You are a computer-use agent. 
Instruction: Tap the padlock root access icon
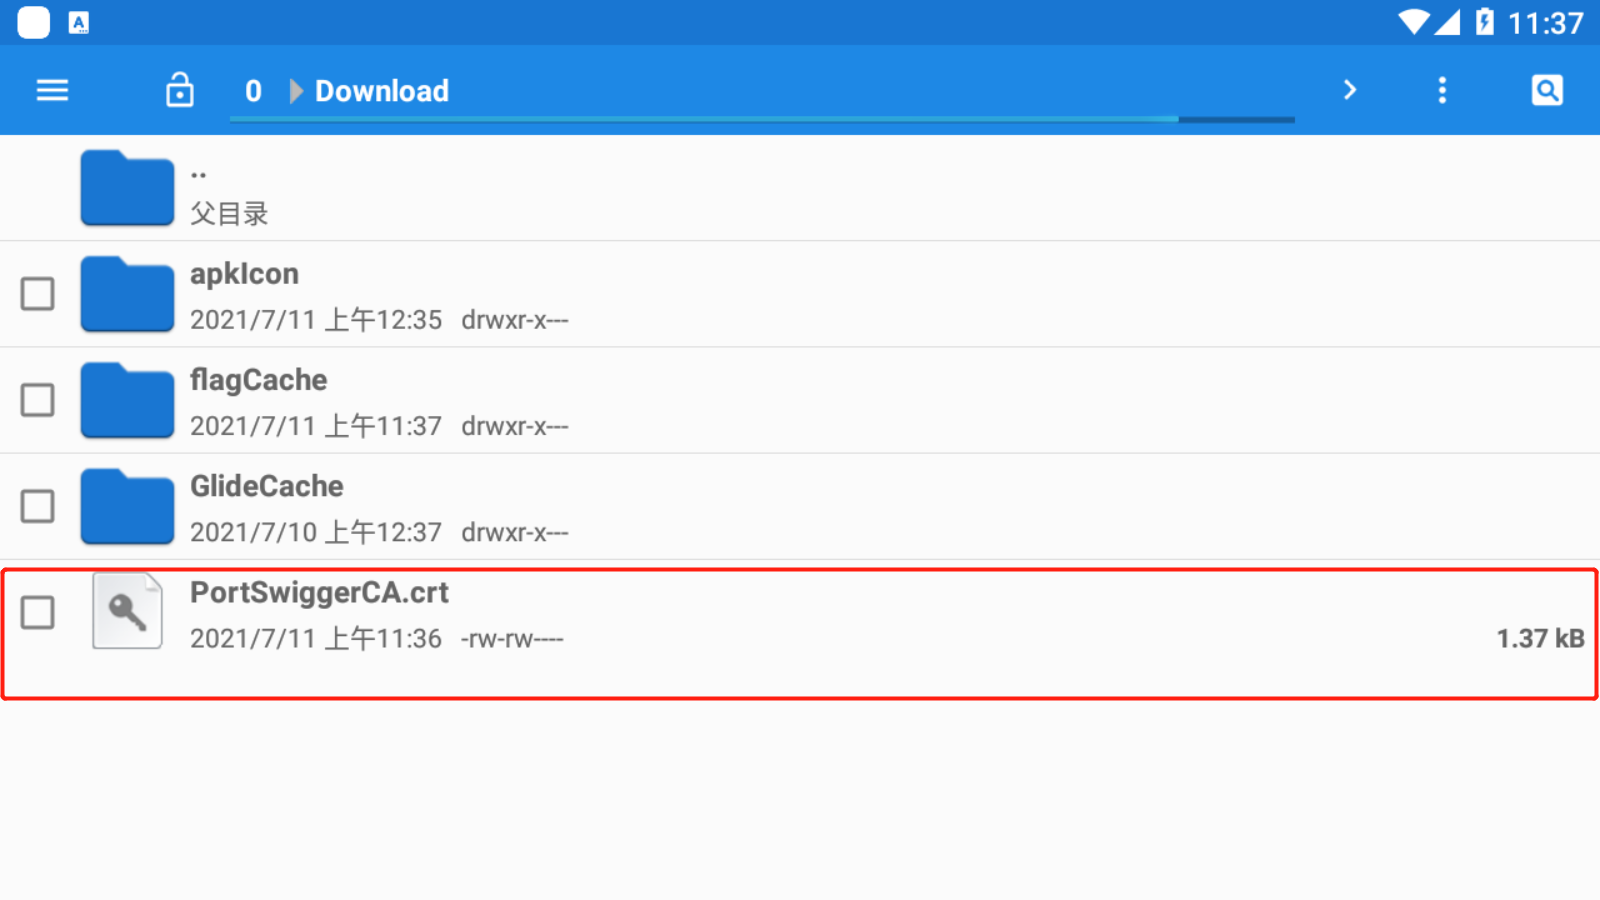180,90
